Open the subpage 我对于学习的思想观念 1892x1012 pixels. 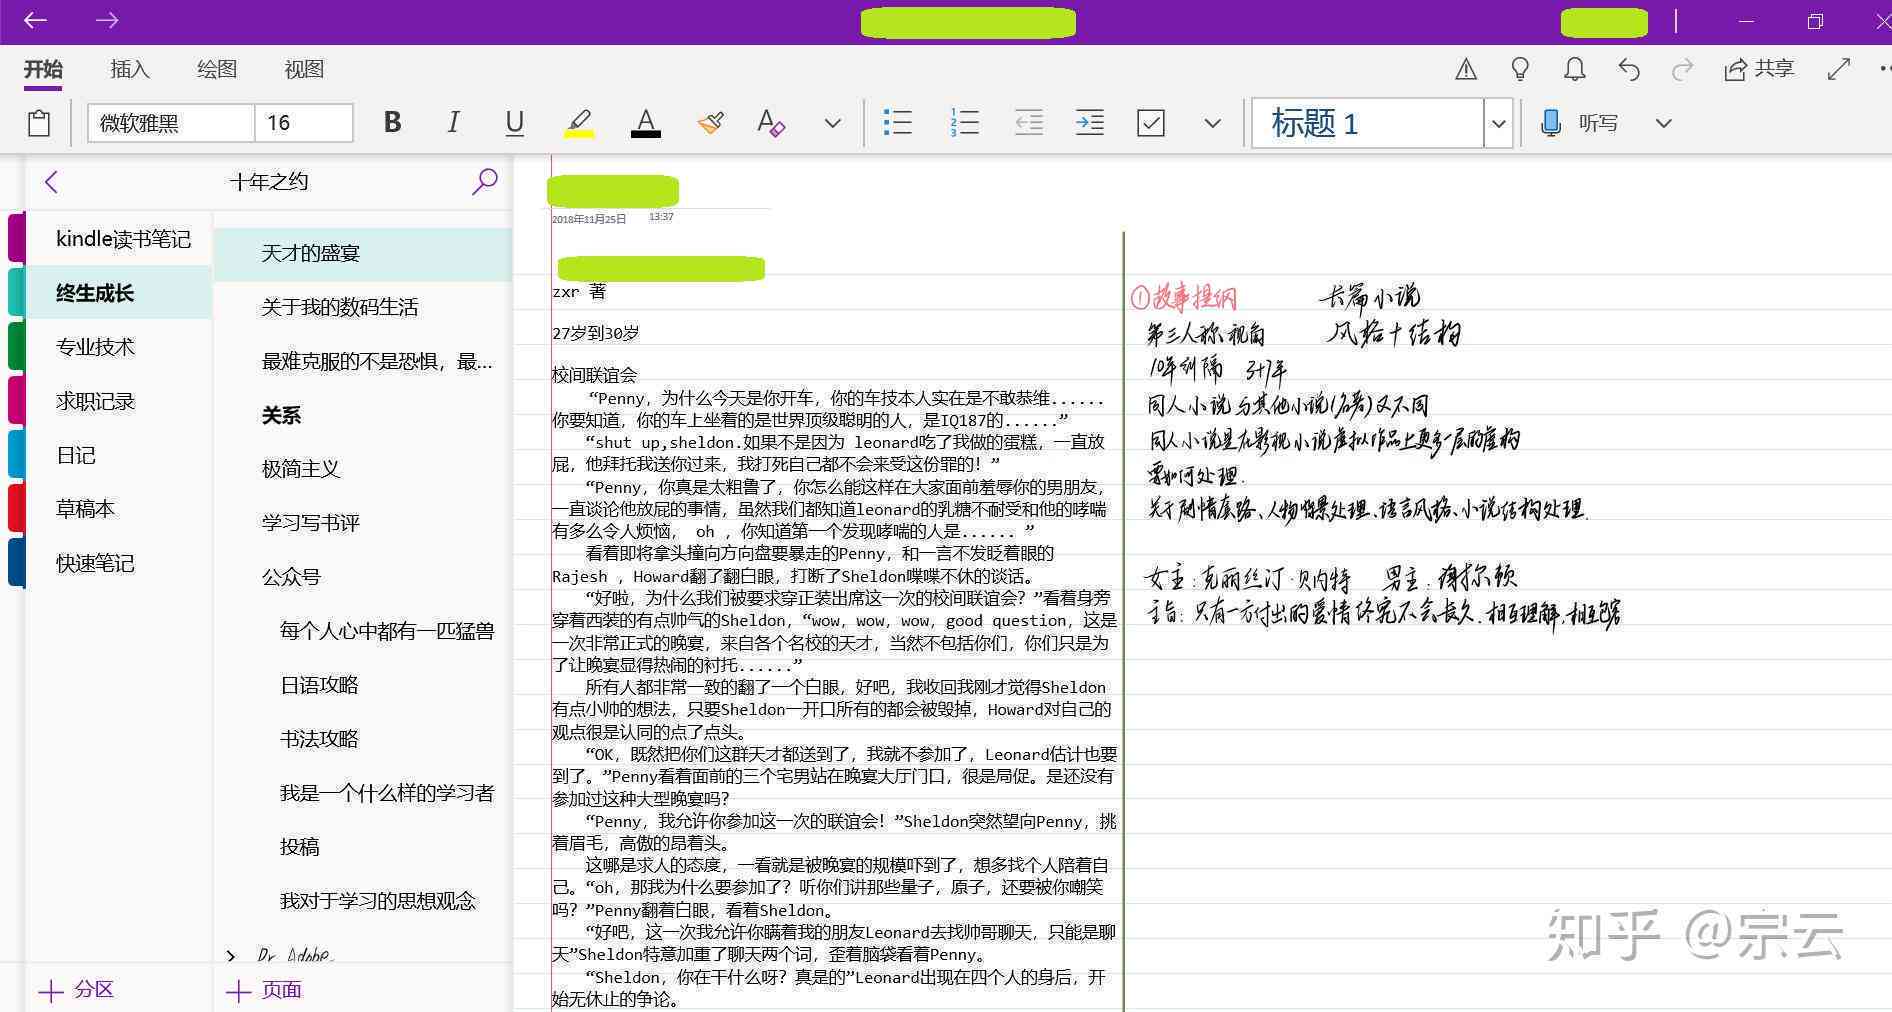click(x=363, y=901)
